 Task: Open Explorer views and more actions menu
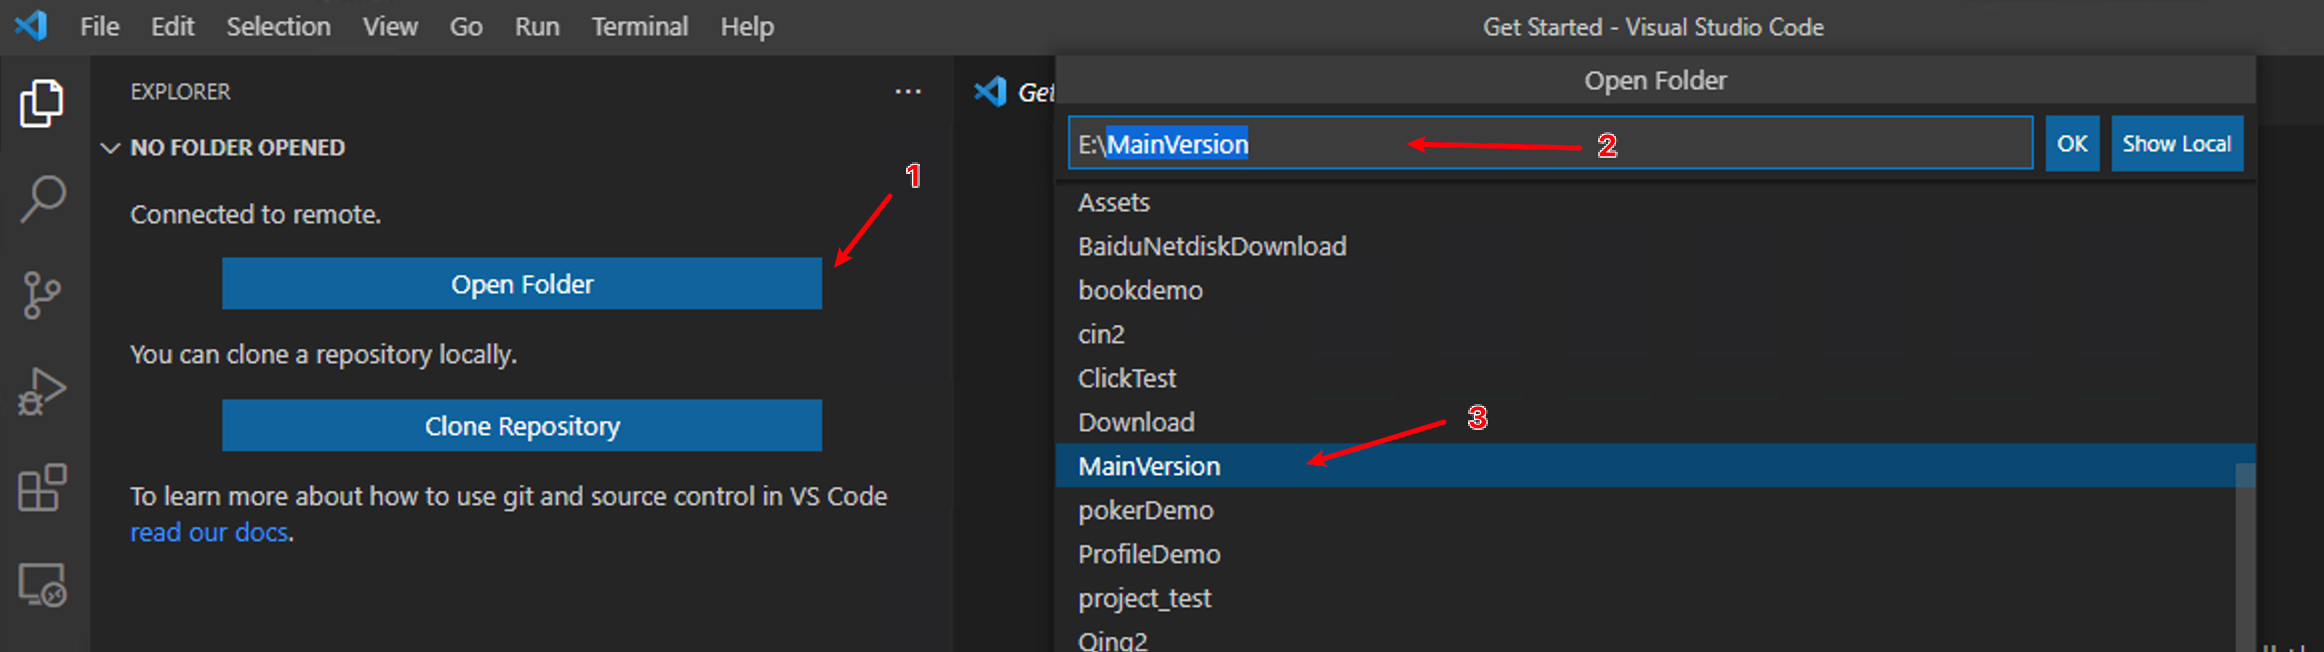click(x=908, y=92)
